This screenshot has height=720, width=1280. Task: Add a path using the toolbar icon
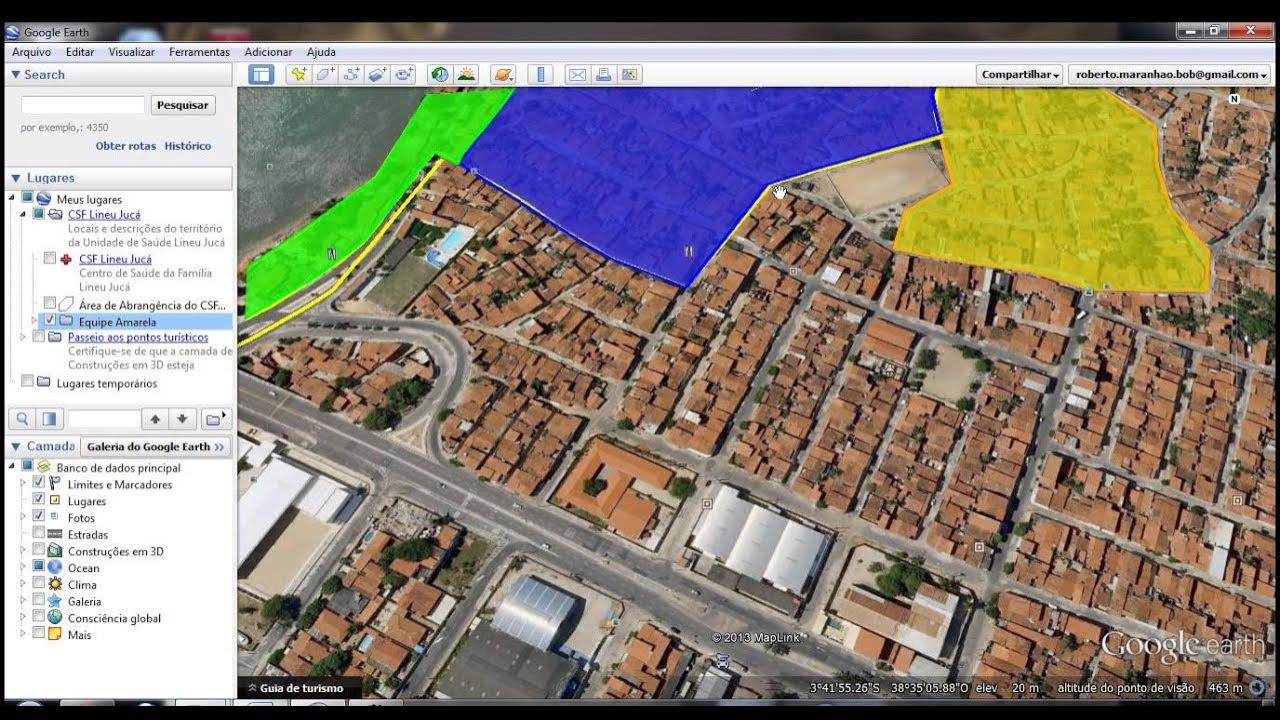click(x=351, y=74)
